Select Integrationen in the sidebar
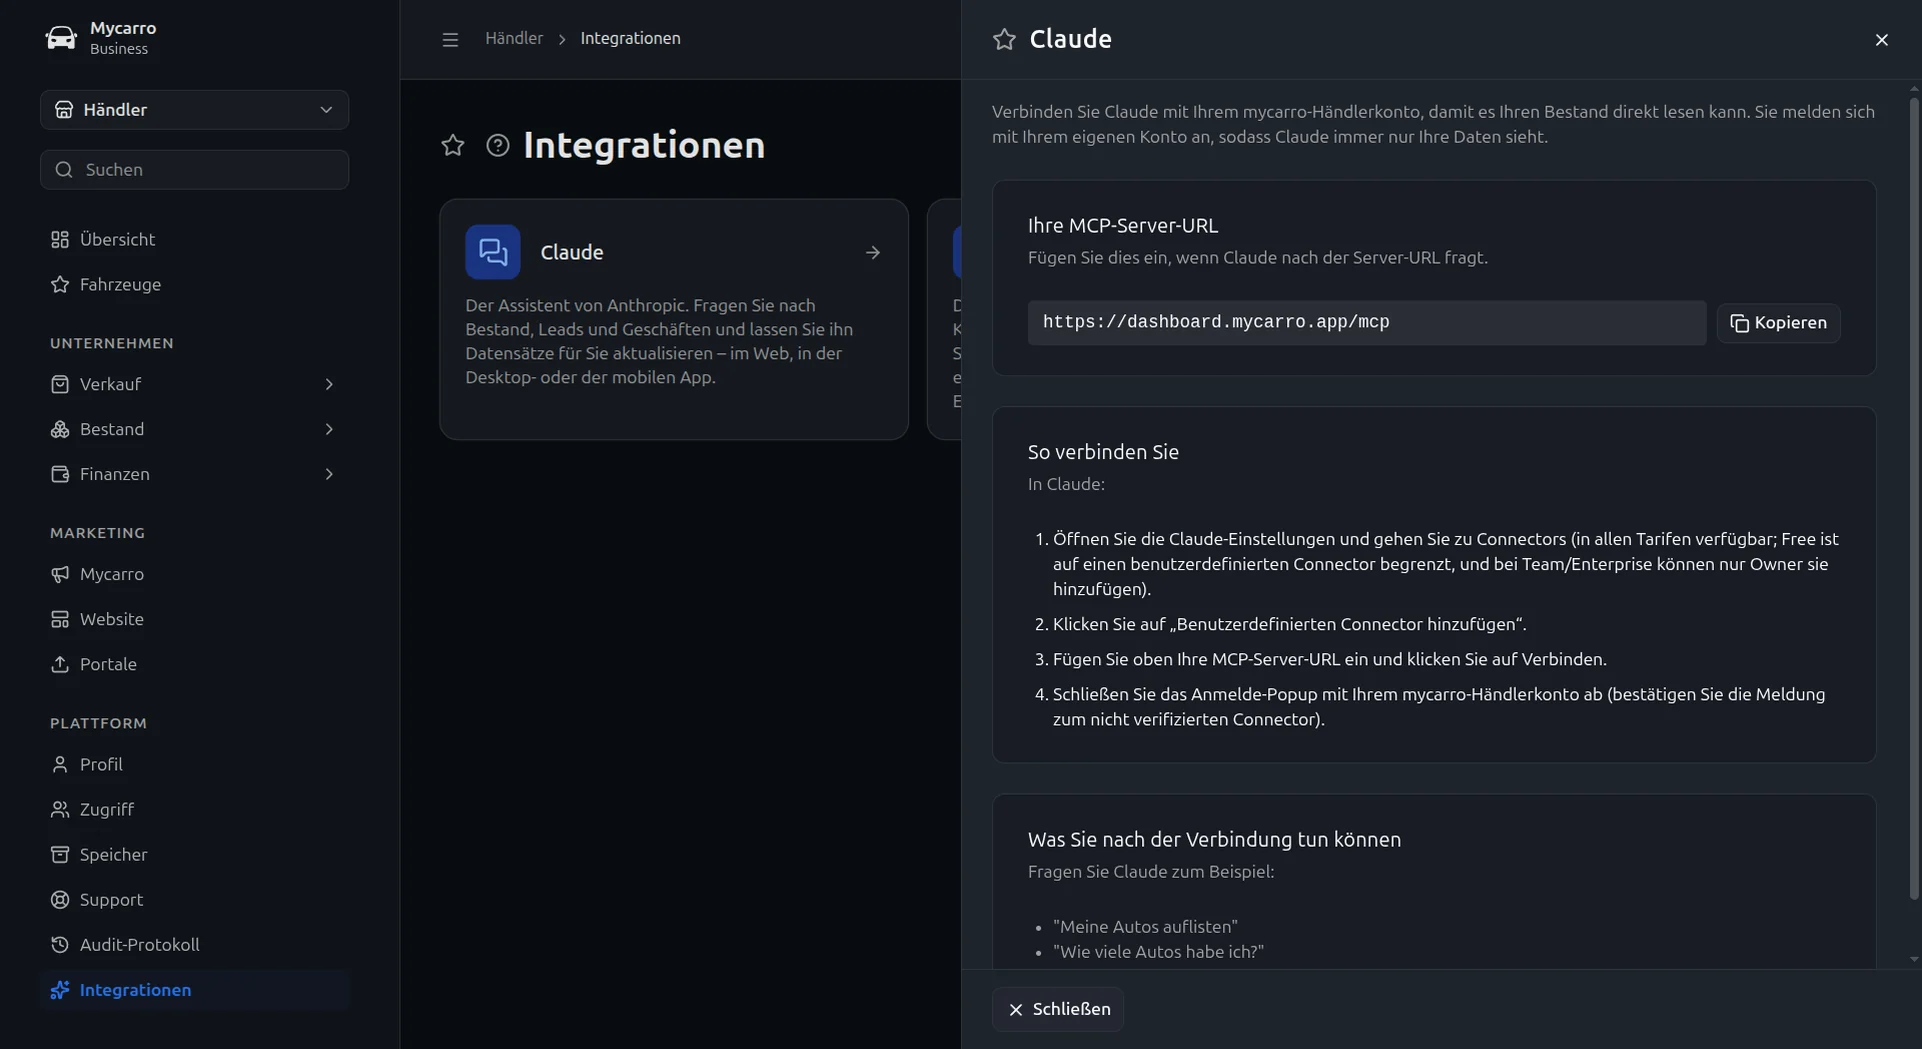The width and height of the screenshot is (1922, 1049). [194, 990]
